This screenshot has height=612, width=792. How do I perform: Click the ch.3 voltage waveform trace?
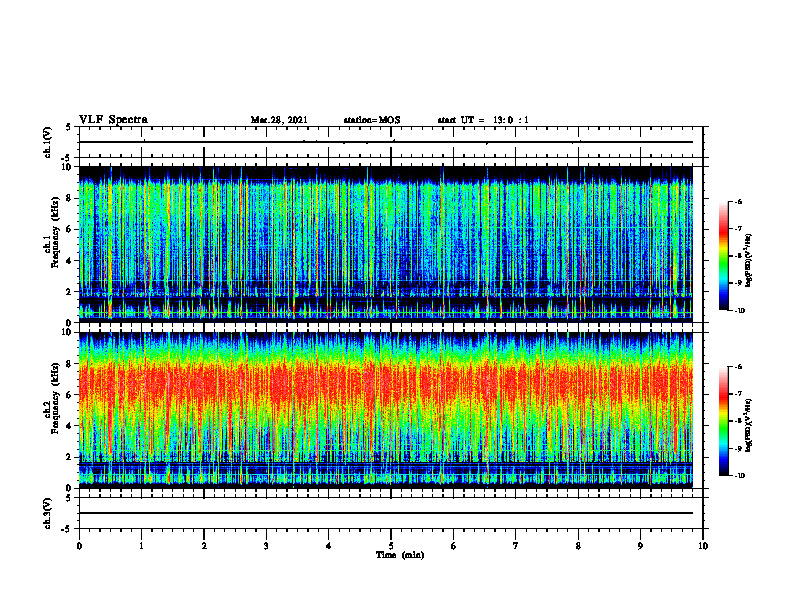(x=386, y=513)
